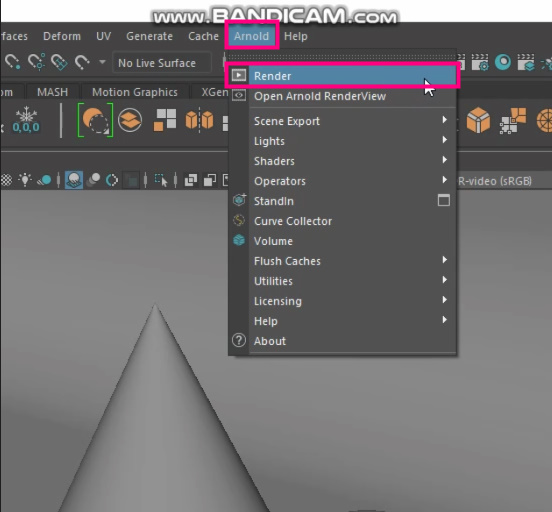This screenshot has width=552, height=512.
Task: Toggle the magnet snap icon with grid plane
Action: point(59,62)
